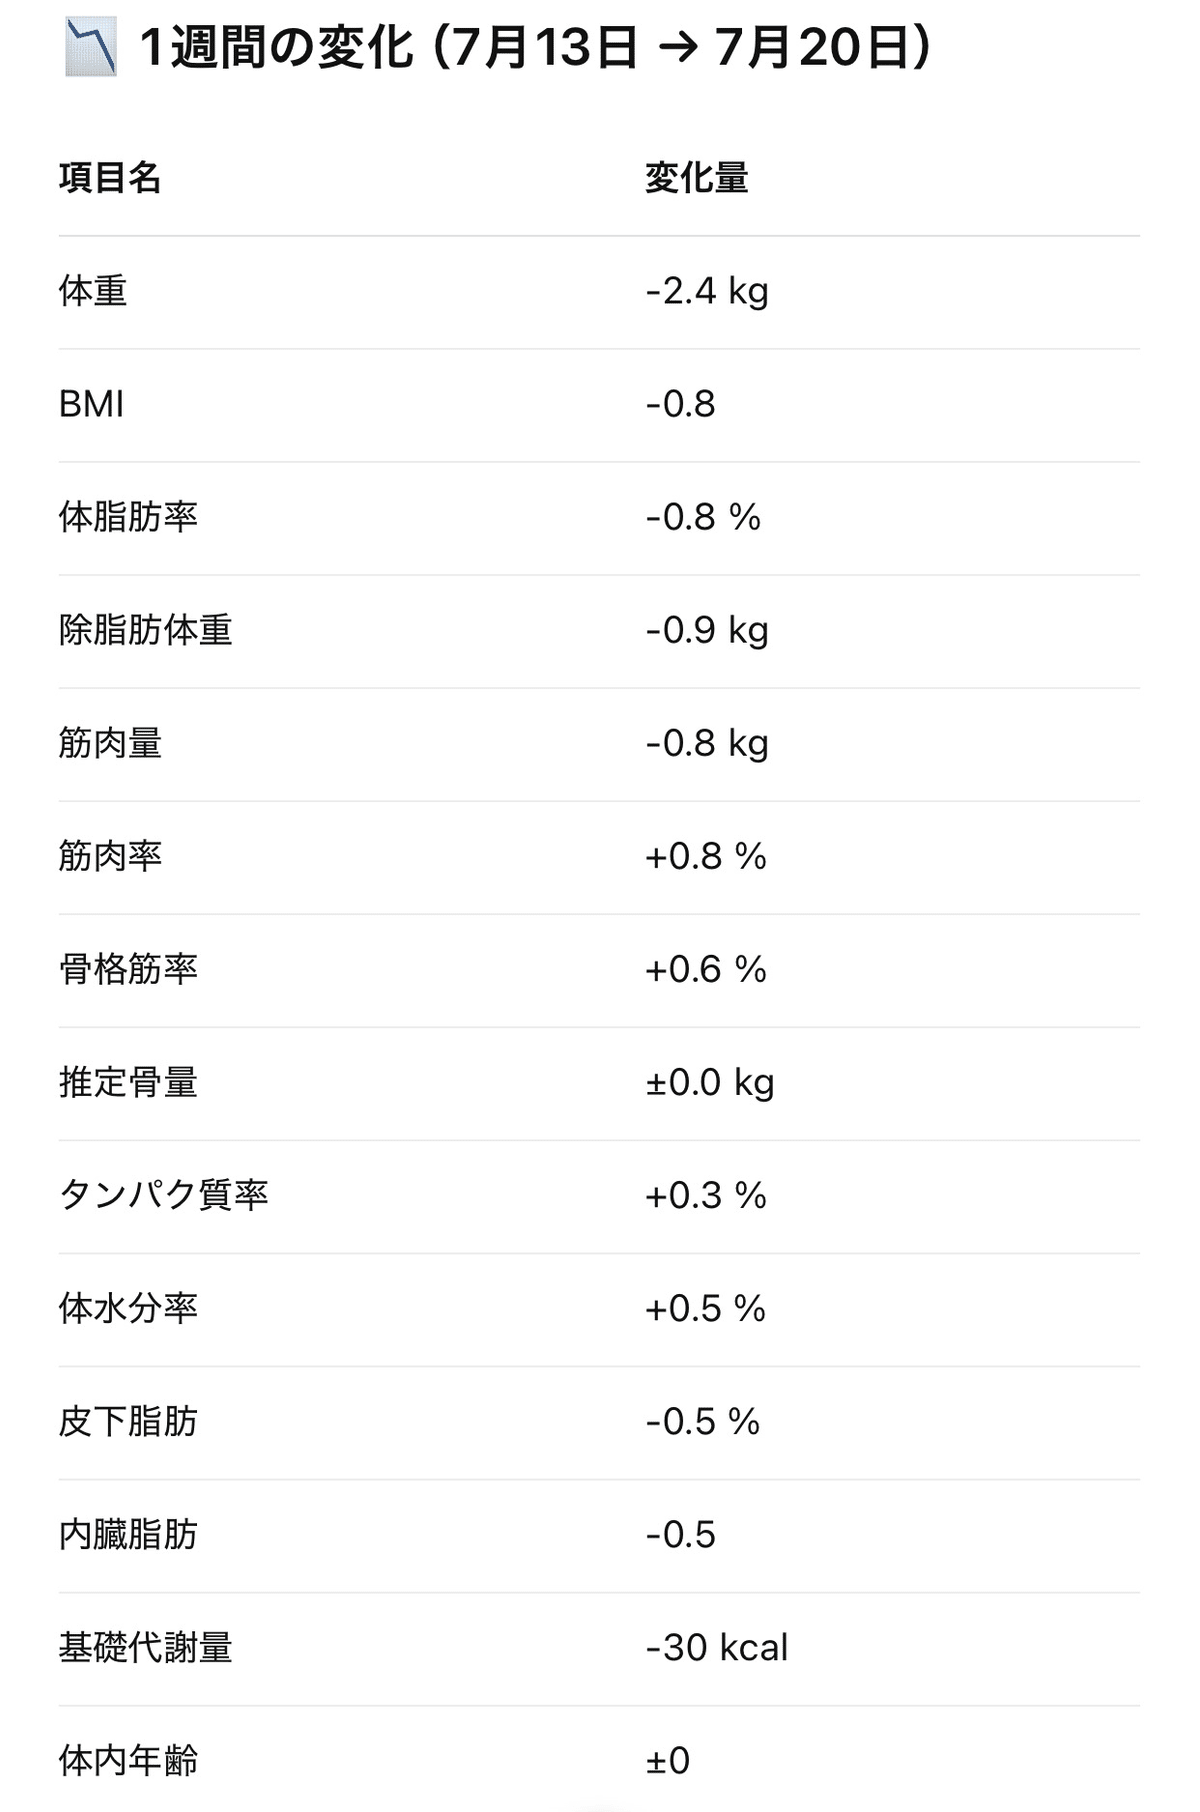Select the 体内年齢 row label

128,1760
